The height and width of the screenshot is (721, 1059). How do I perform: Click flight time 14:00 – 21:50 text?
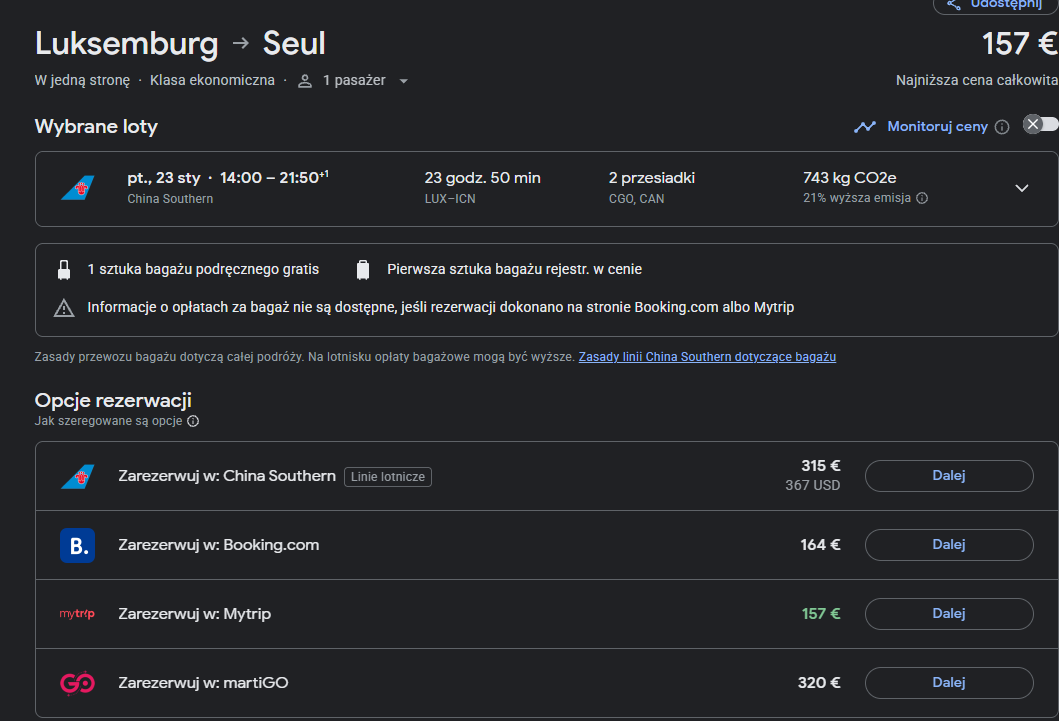[x=274, y=178]
